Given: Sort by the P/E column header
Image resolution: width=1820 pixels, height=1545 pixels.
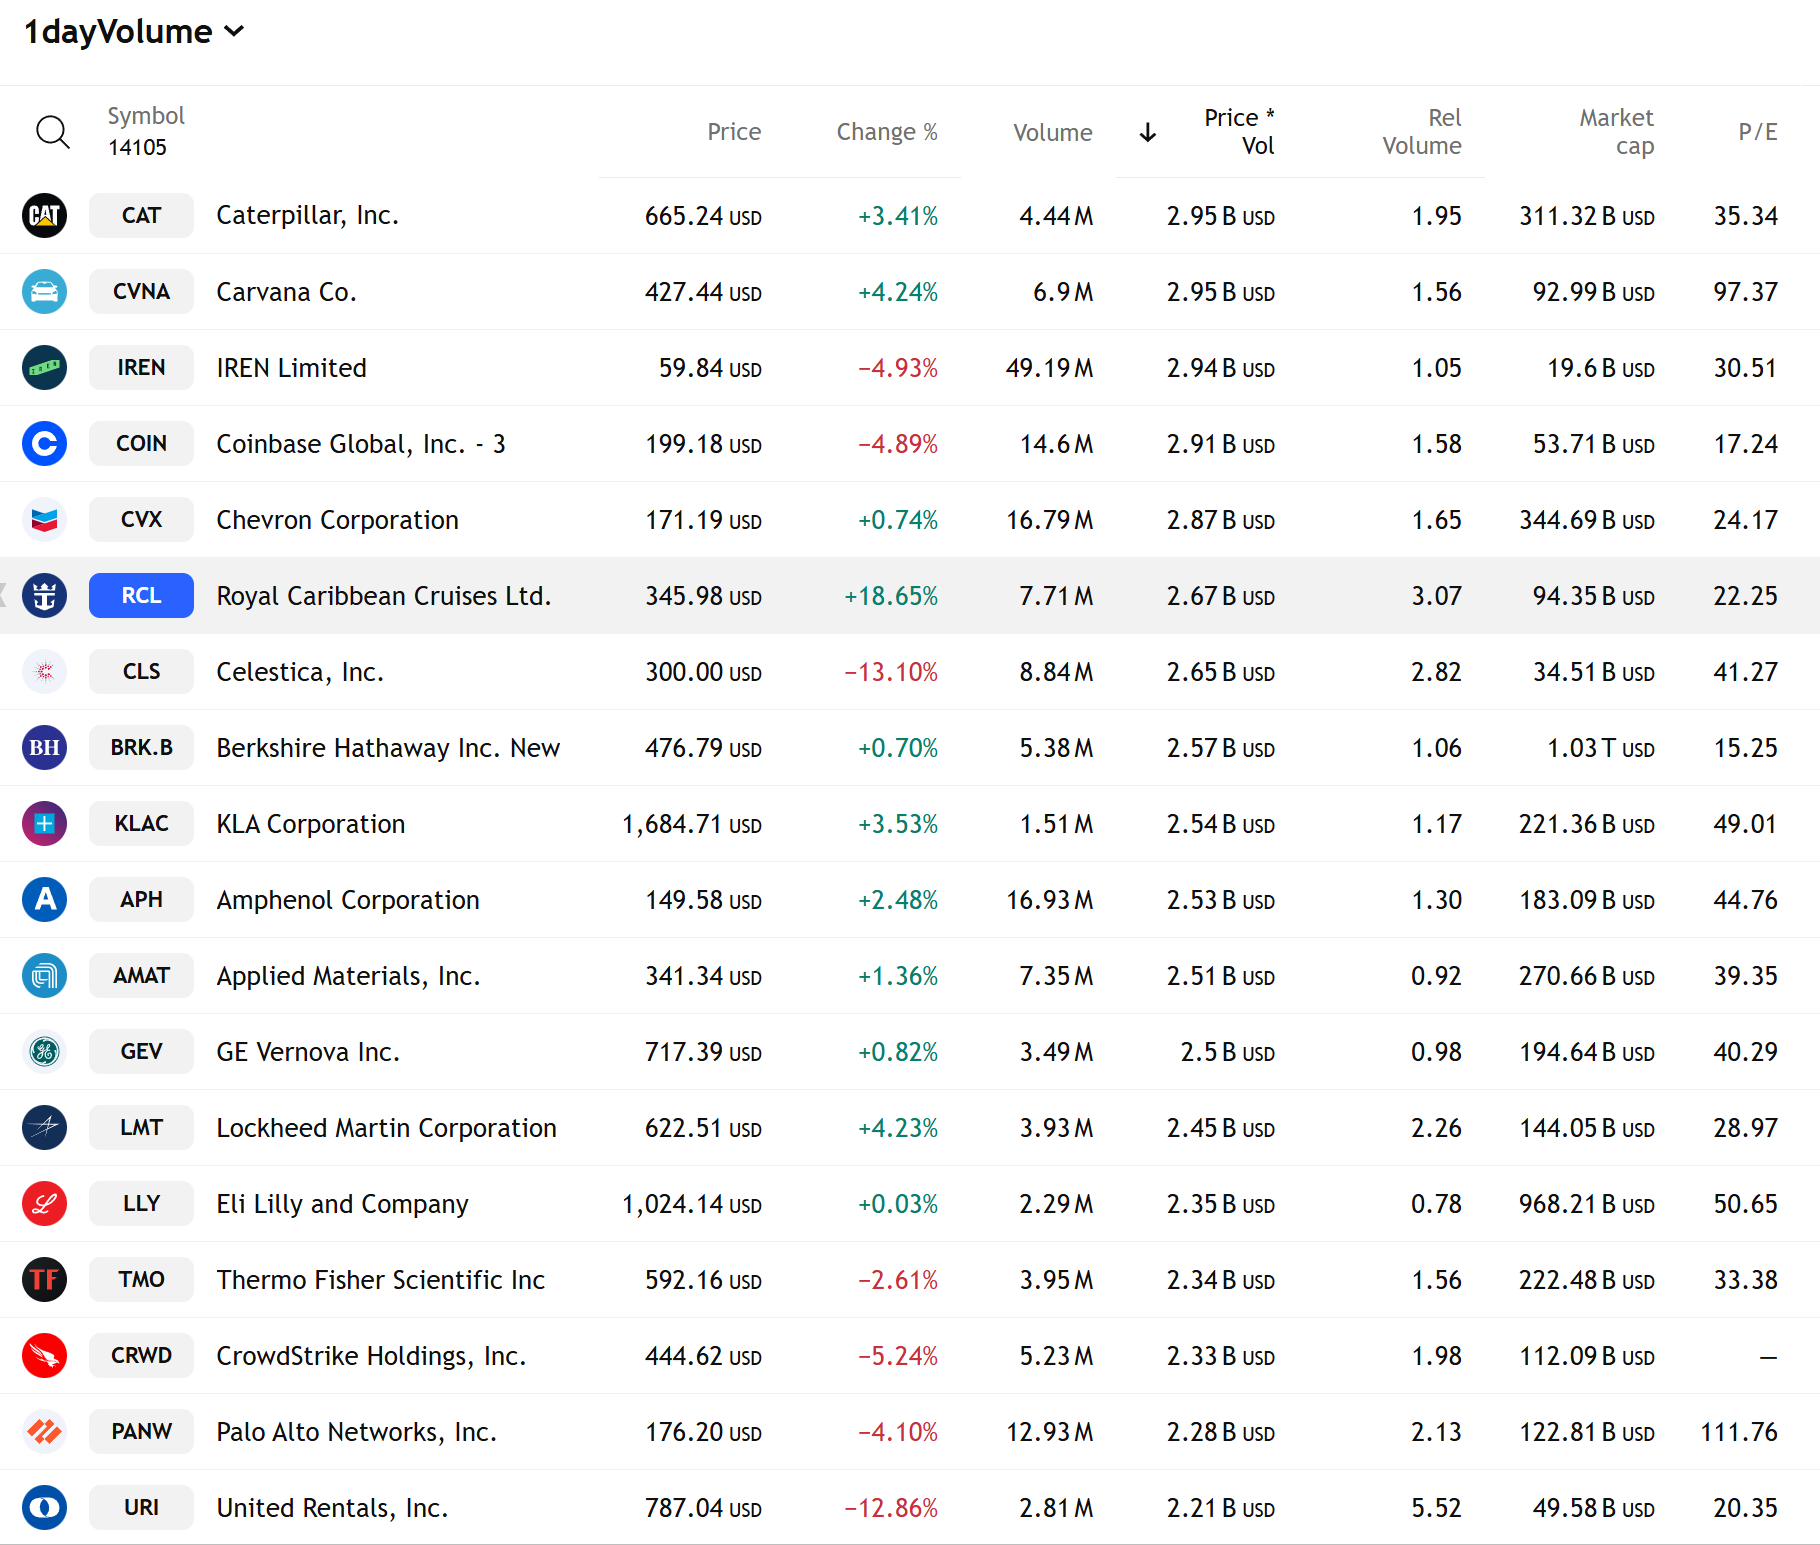Looking at the screenshot, I should click(x=1757, y=132).
